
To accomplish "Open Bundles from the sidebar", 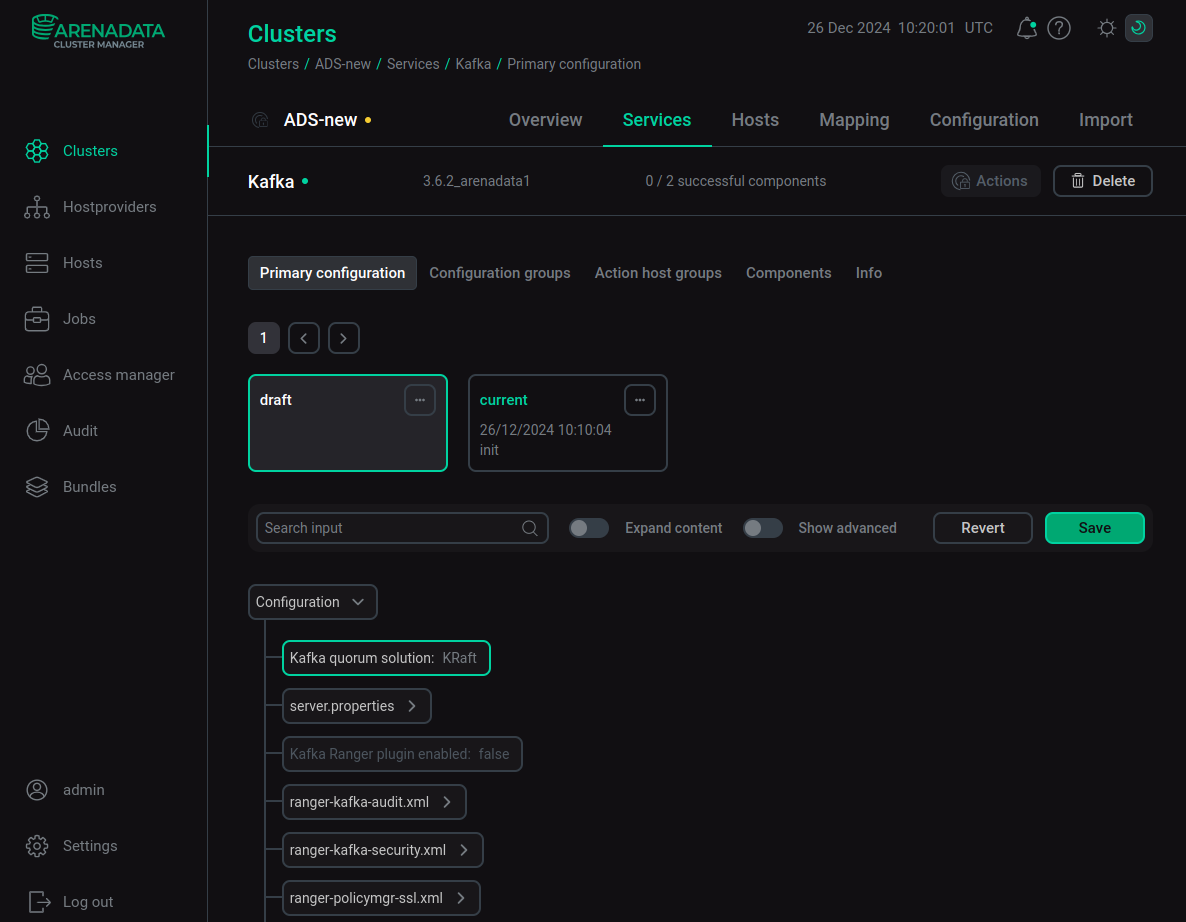I will 89,487.
